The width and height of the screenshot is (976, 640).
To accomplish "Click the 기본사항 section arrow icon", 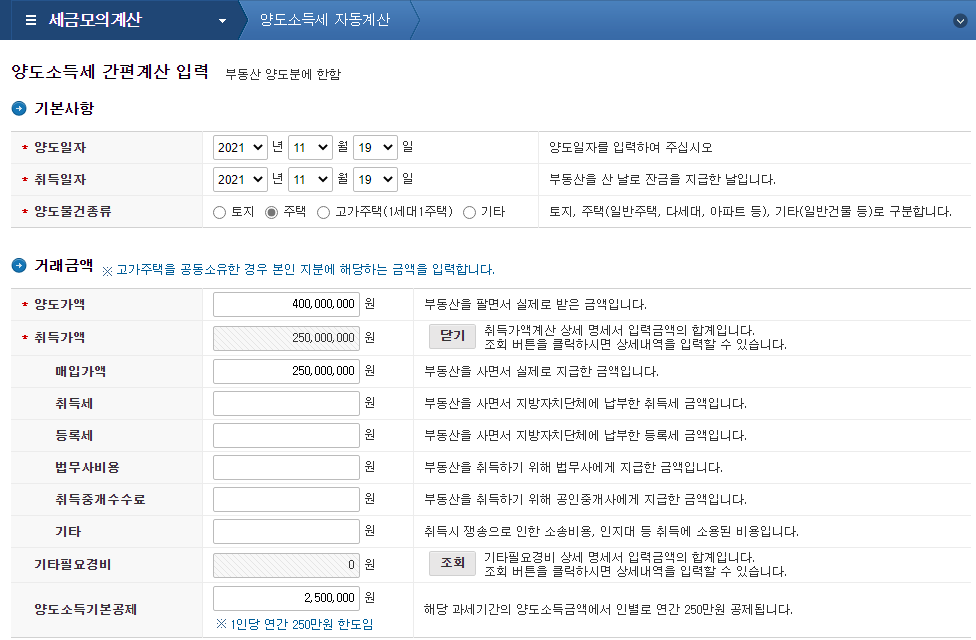I will (x=19, y=108).
